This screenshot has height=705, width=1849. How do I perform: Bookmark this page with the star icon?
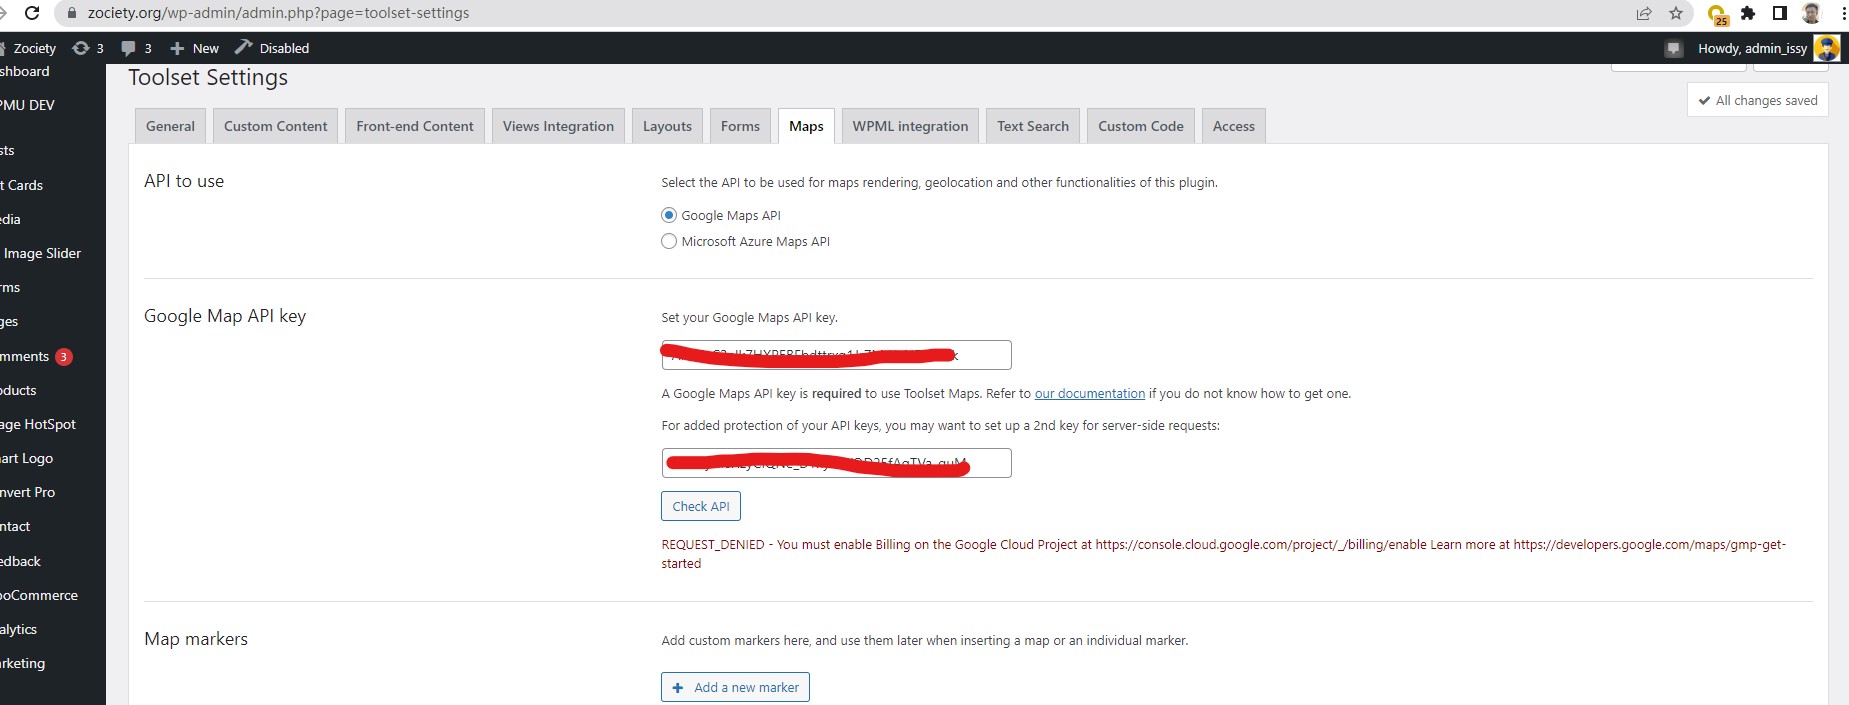coord(1676,13)
